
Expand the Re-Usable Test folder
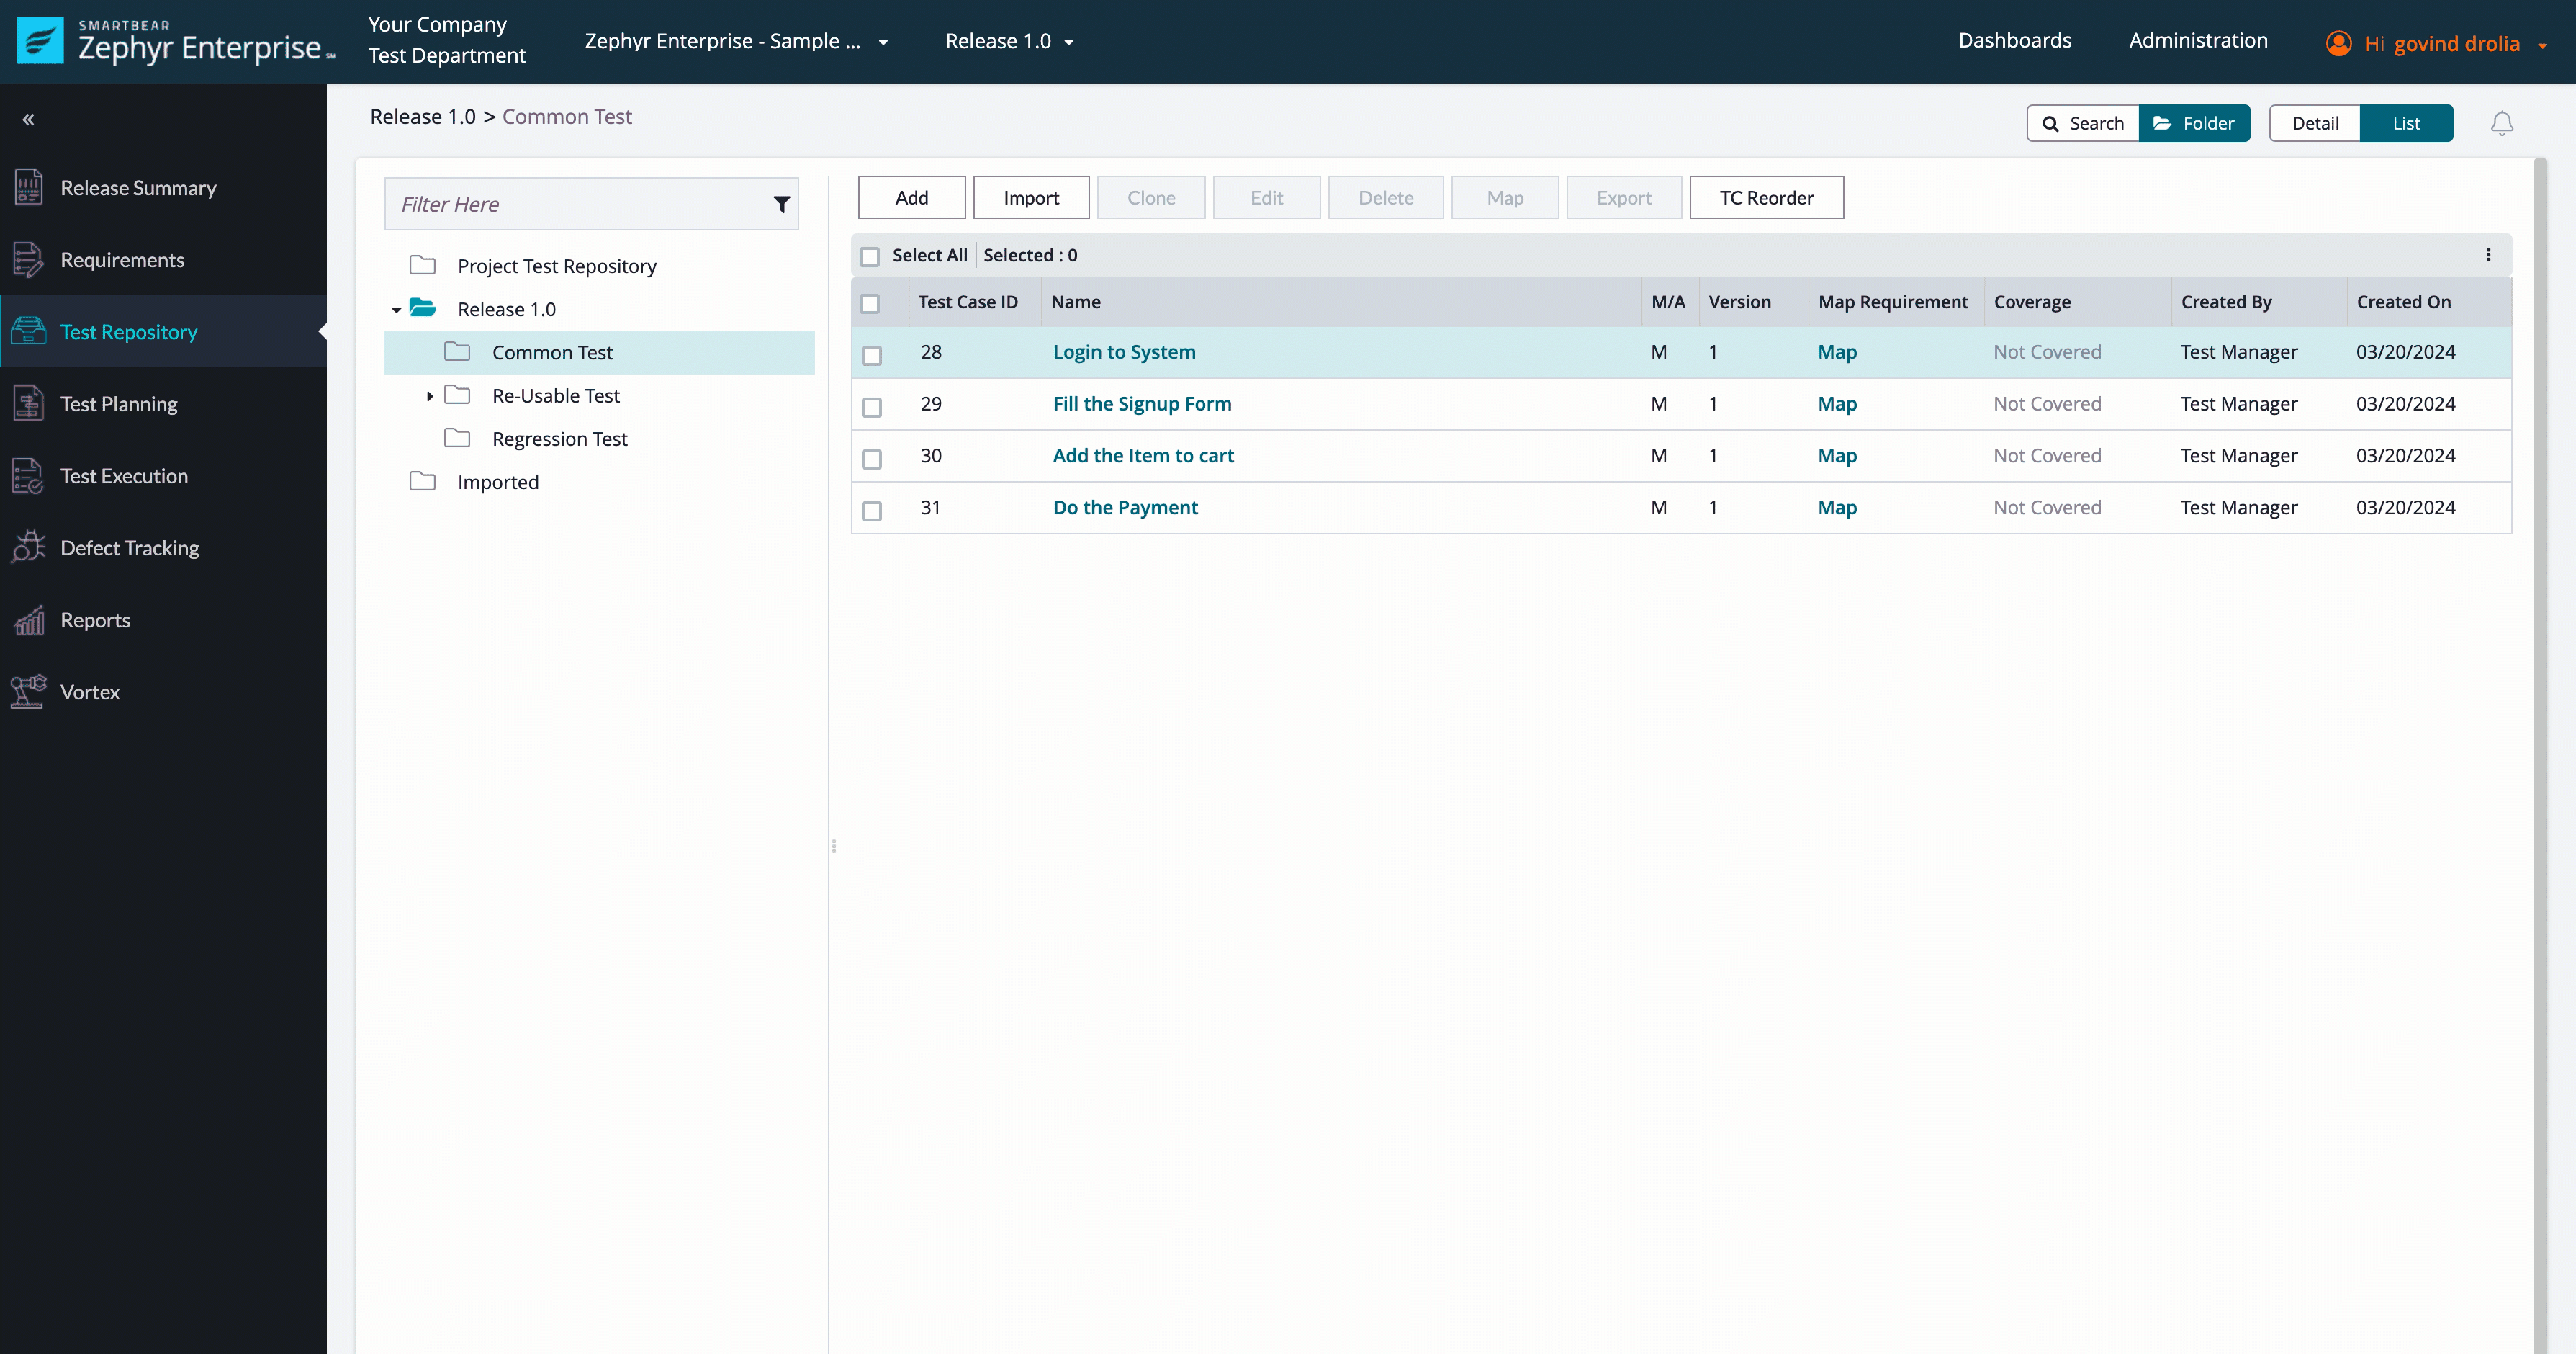click(x=428, y=394)
